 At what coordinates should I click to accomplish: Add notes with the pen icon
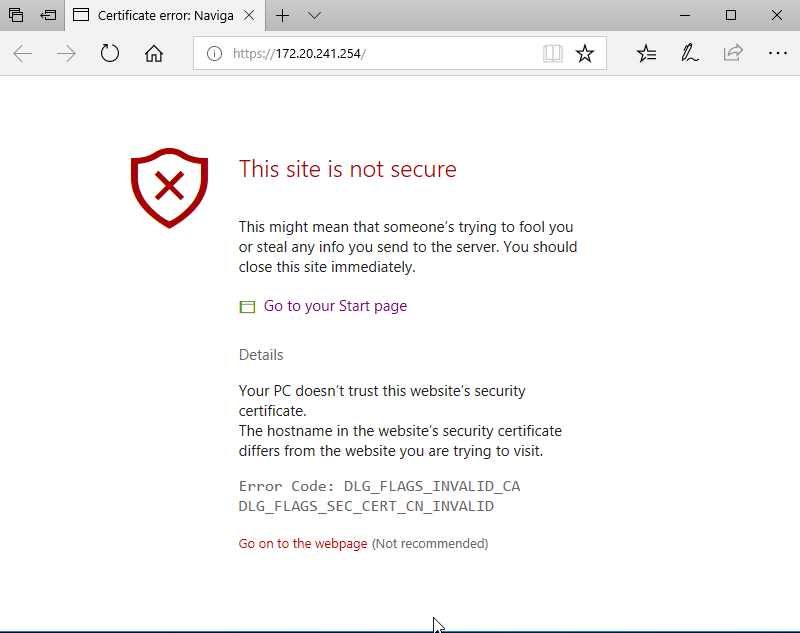click(x=689, y=53)
